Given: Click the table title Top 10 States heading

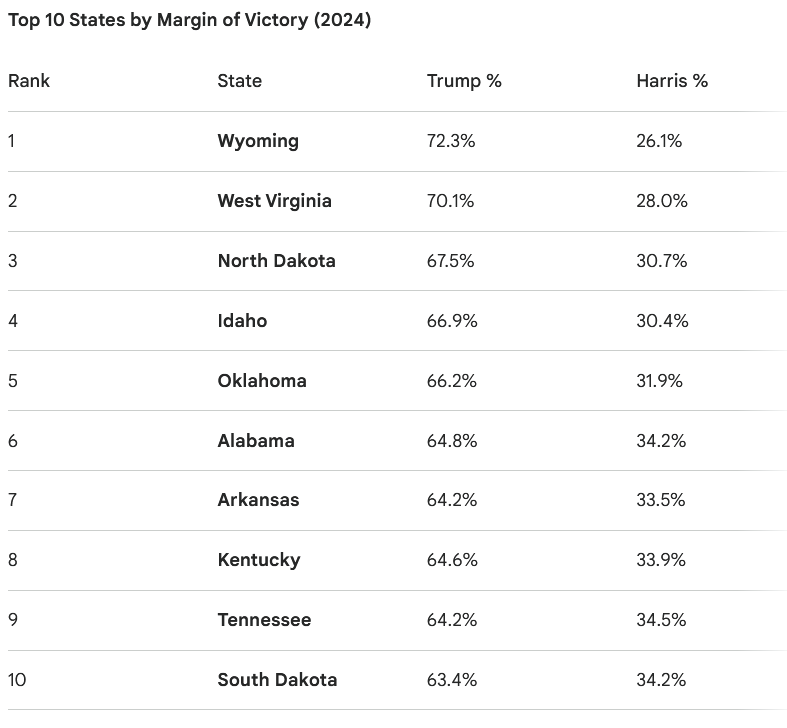Looking at the screenshot, I should 189,20.
